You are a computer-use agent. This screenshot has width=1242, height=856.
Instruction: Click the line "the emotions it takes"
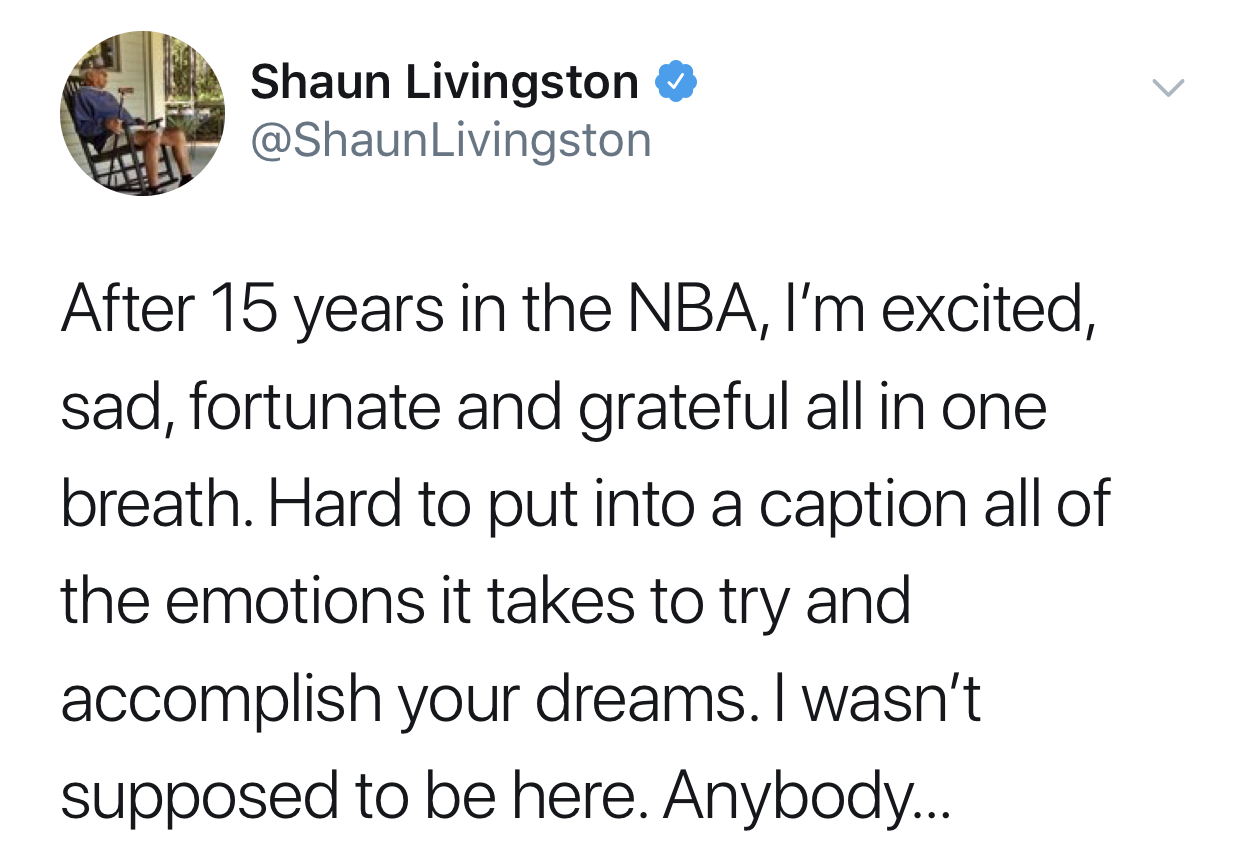click(x=485, y=601)
